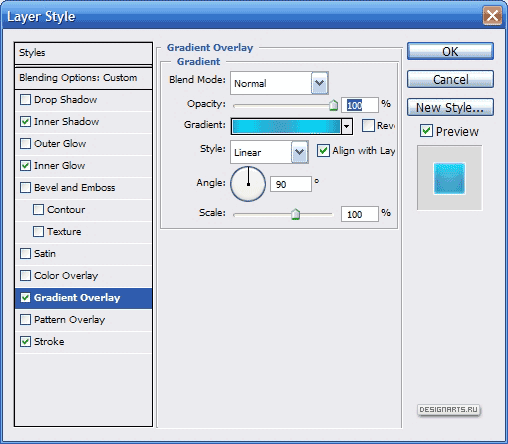Uncheck the Gradient Overlay checkbox
Viewport: 508px width, 444px height.
click(25, 298)
